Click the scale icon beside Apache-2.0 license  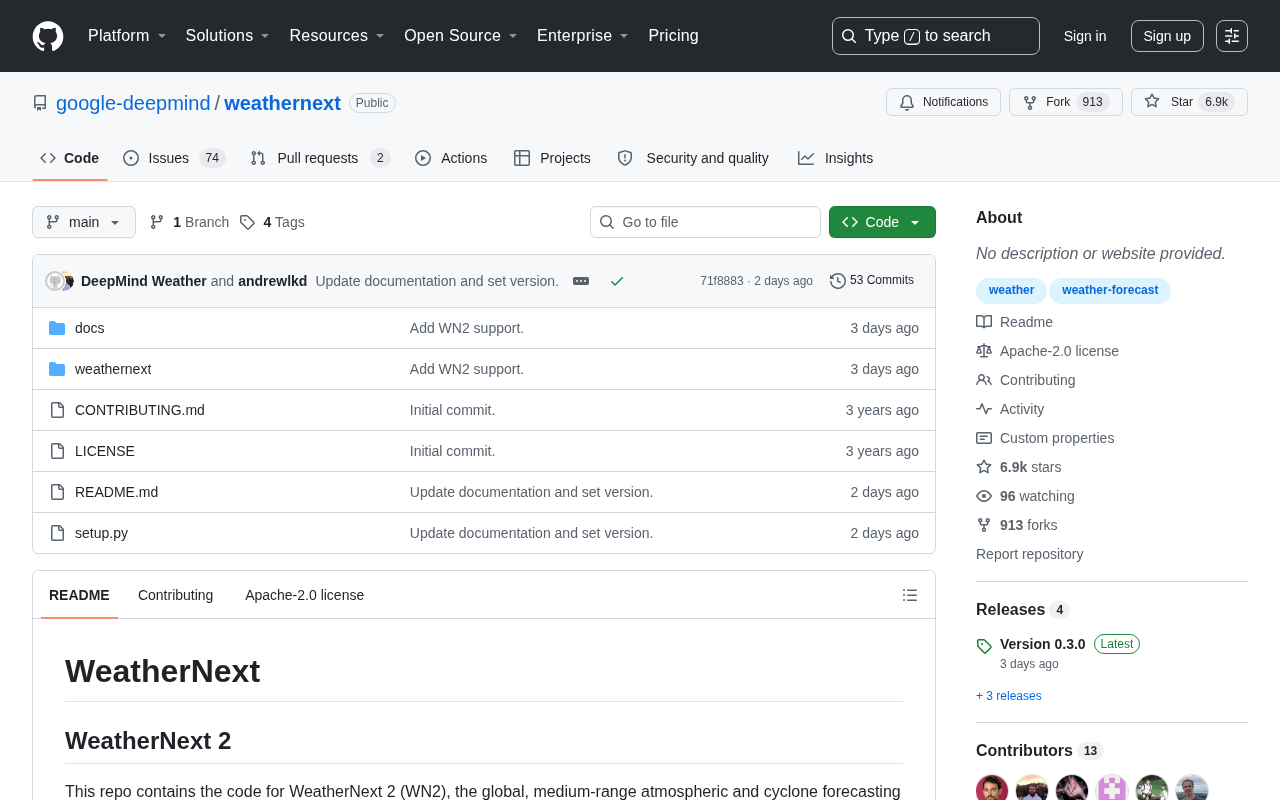(984, 351)
